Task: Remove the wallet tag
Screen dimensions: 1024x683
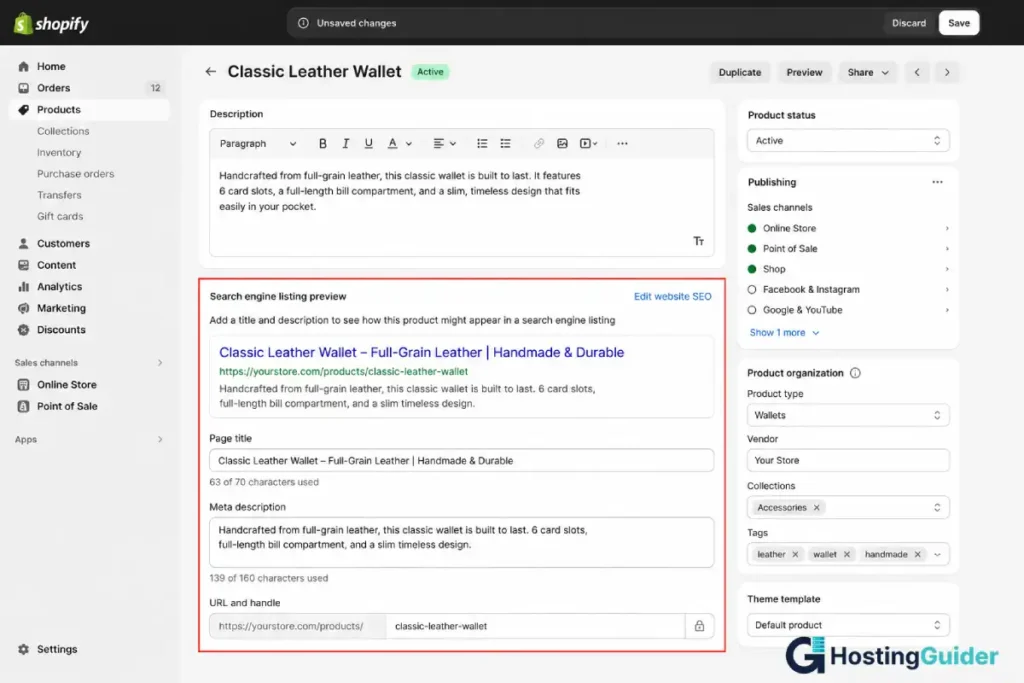Action: (x=846, y=554)
